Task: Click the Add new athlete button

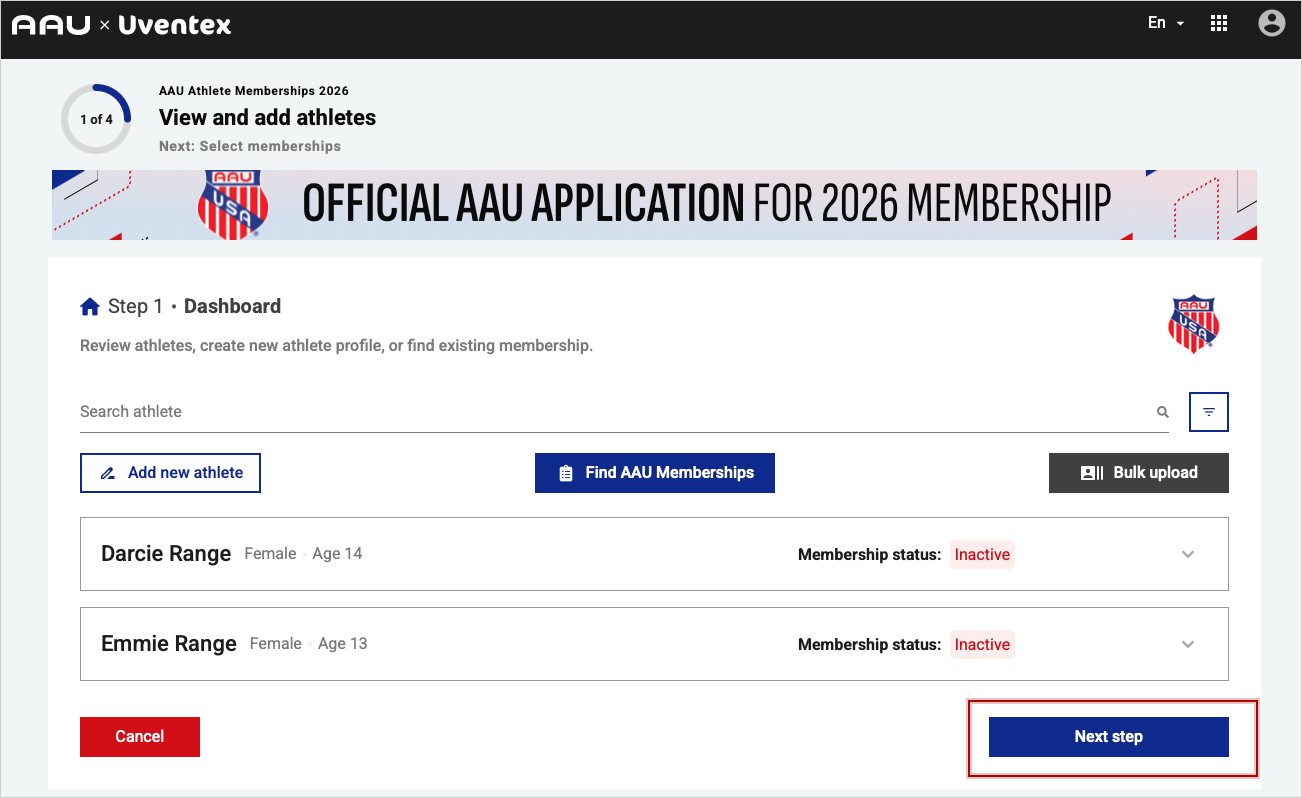Action: point(170,473)
